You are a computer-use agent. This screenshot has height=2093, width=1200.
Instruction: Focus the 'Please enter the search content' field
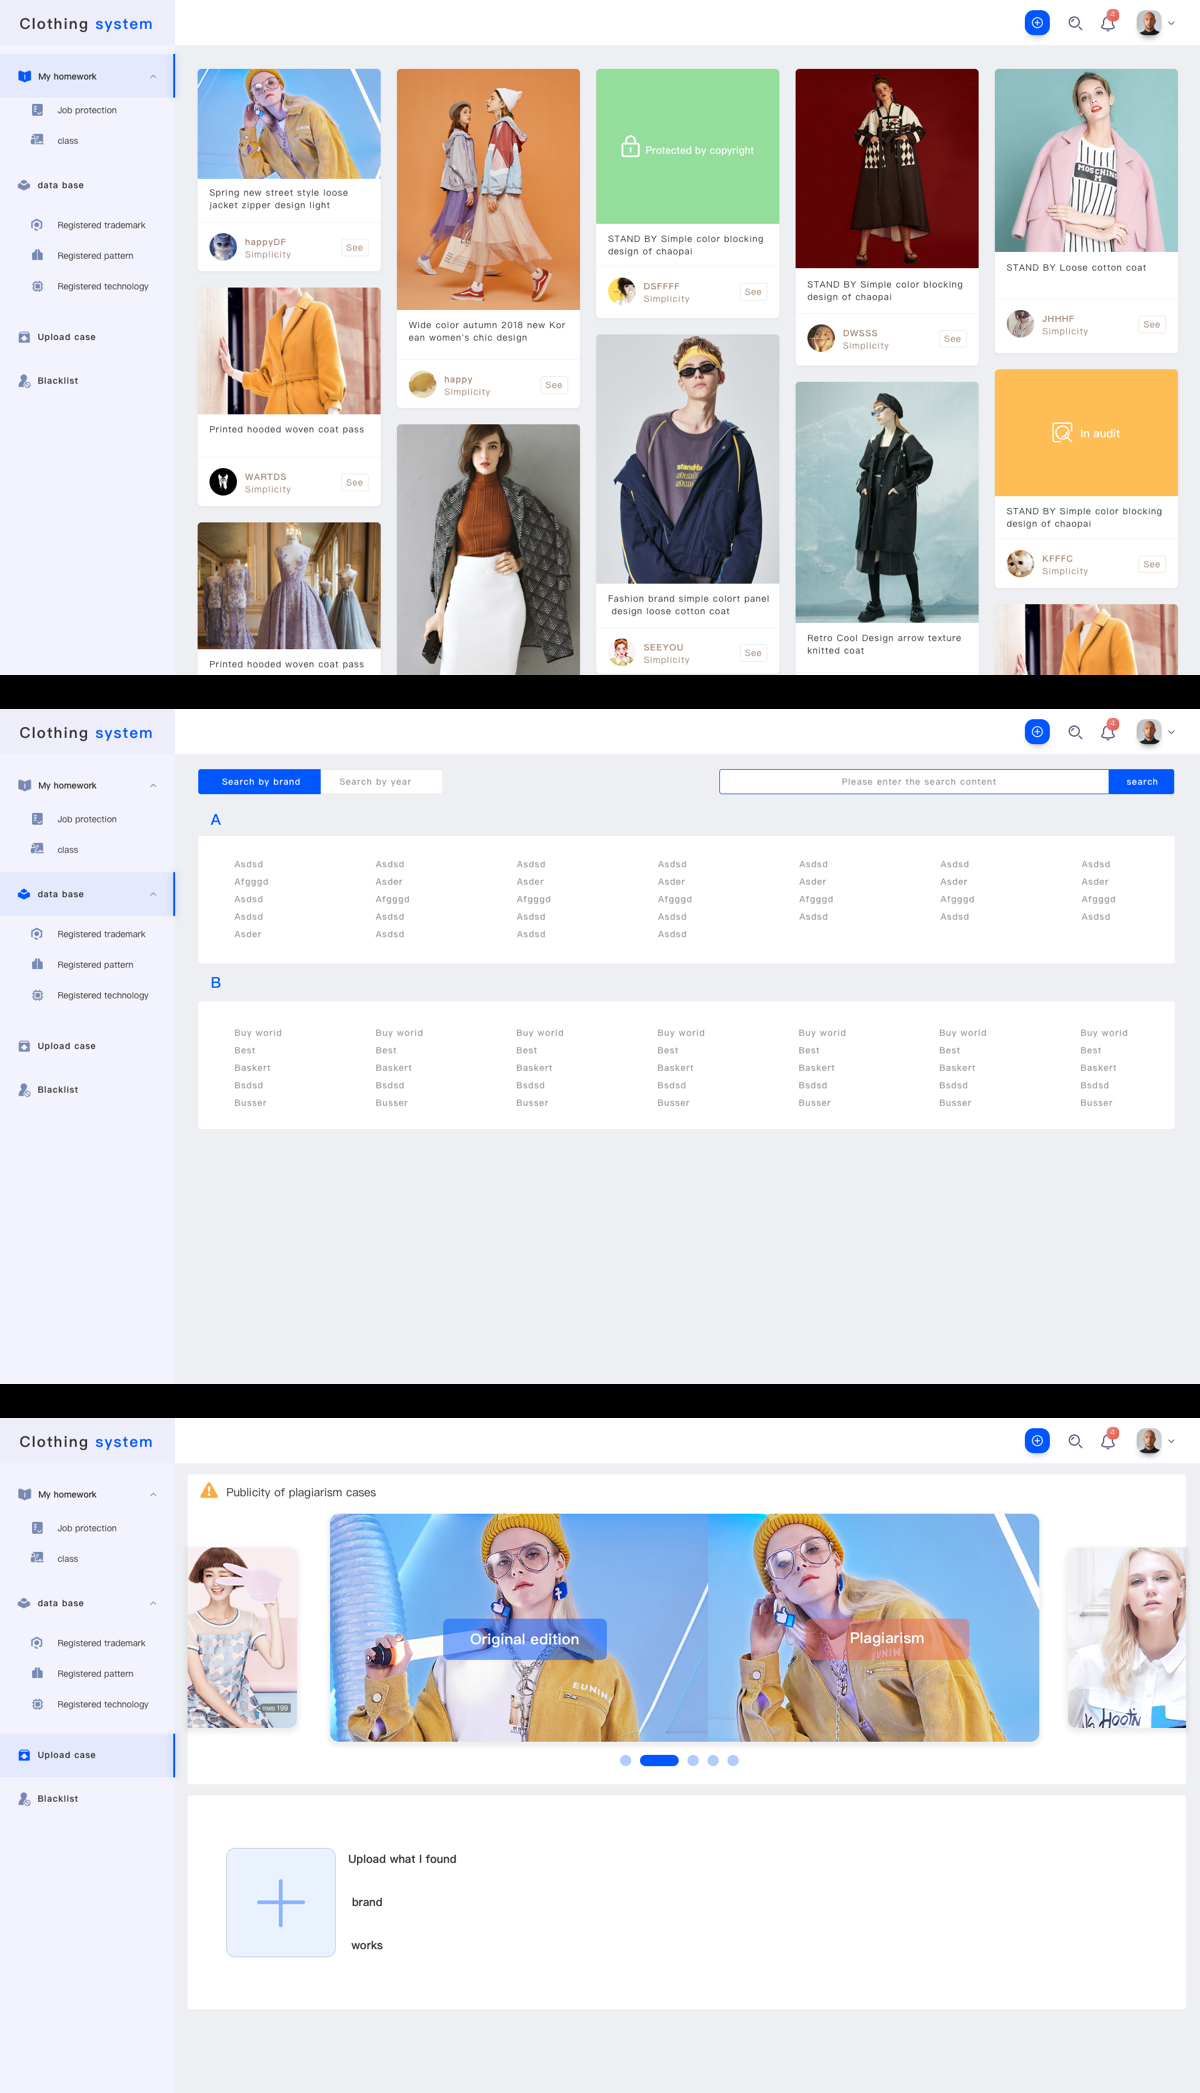coord(914,782)
